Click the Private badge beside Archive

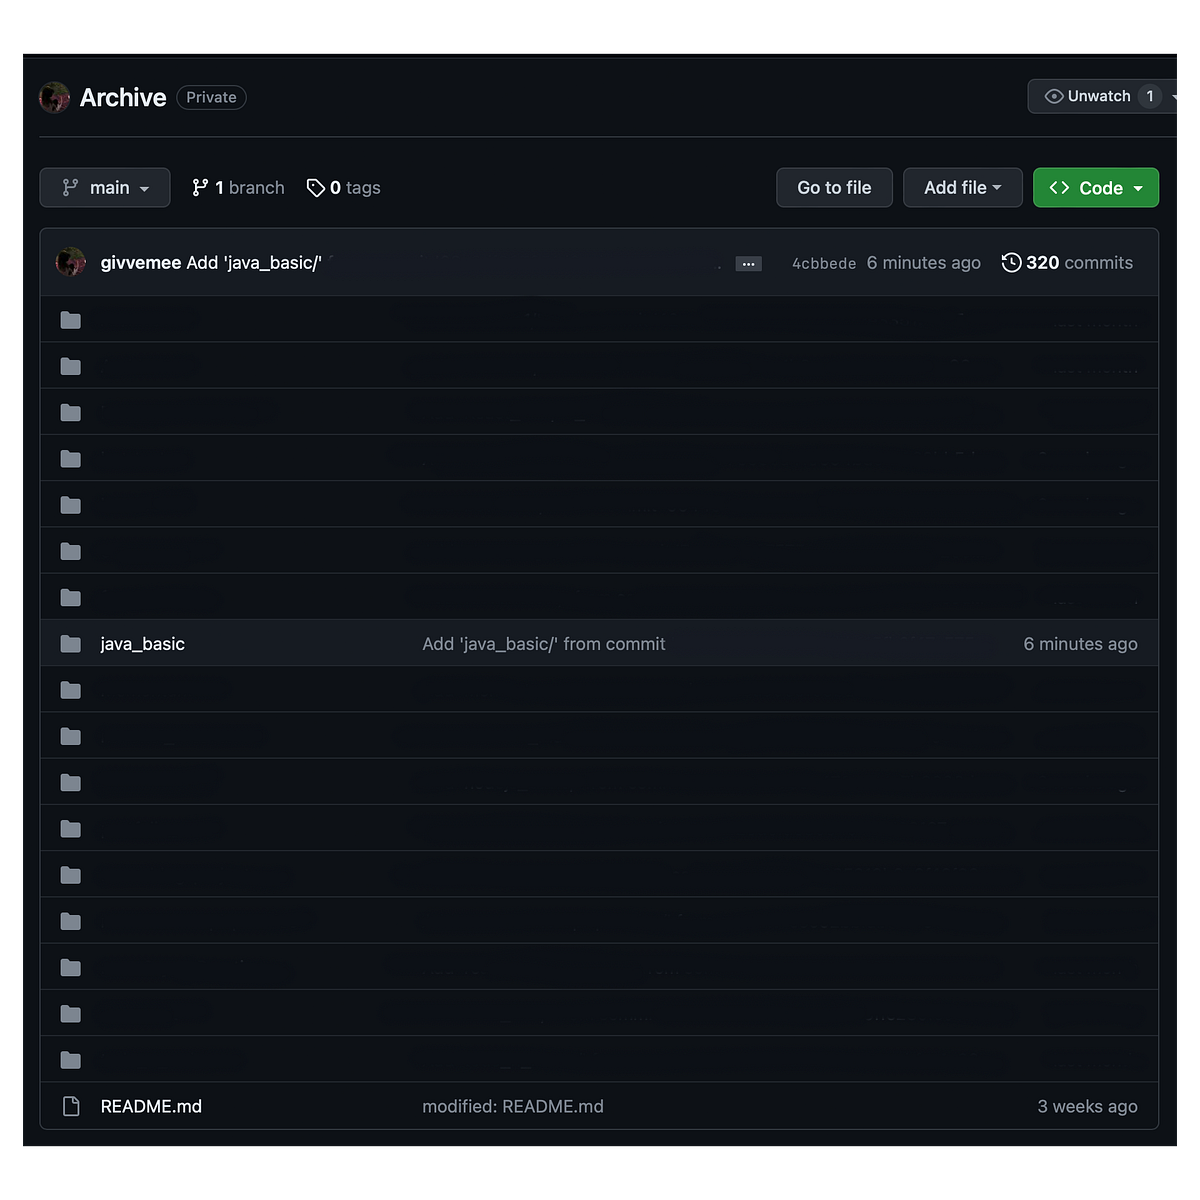click(210, 97)
